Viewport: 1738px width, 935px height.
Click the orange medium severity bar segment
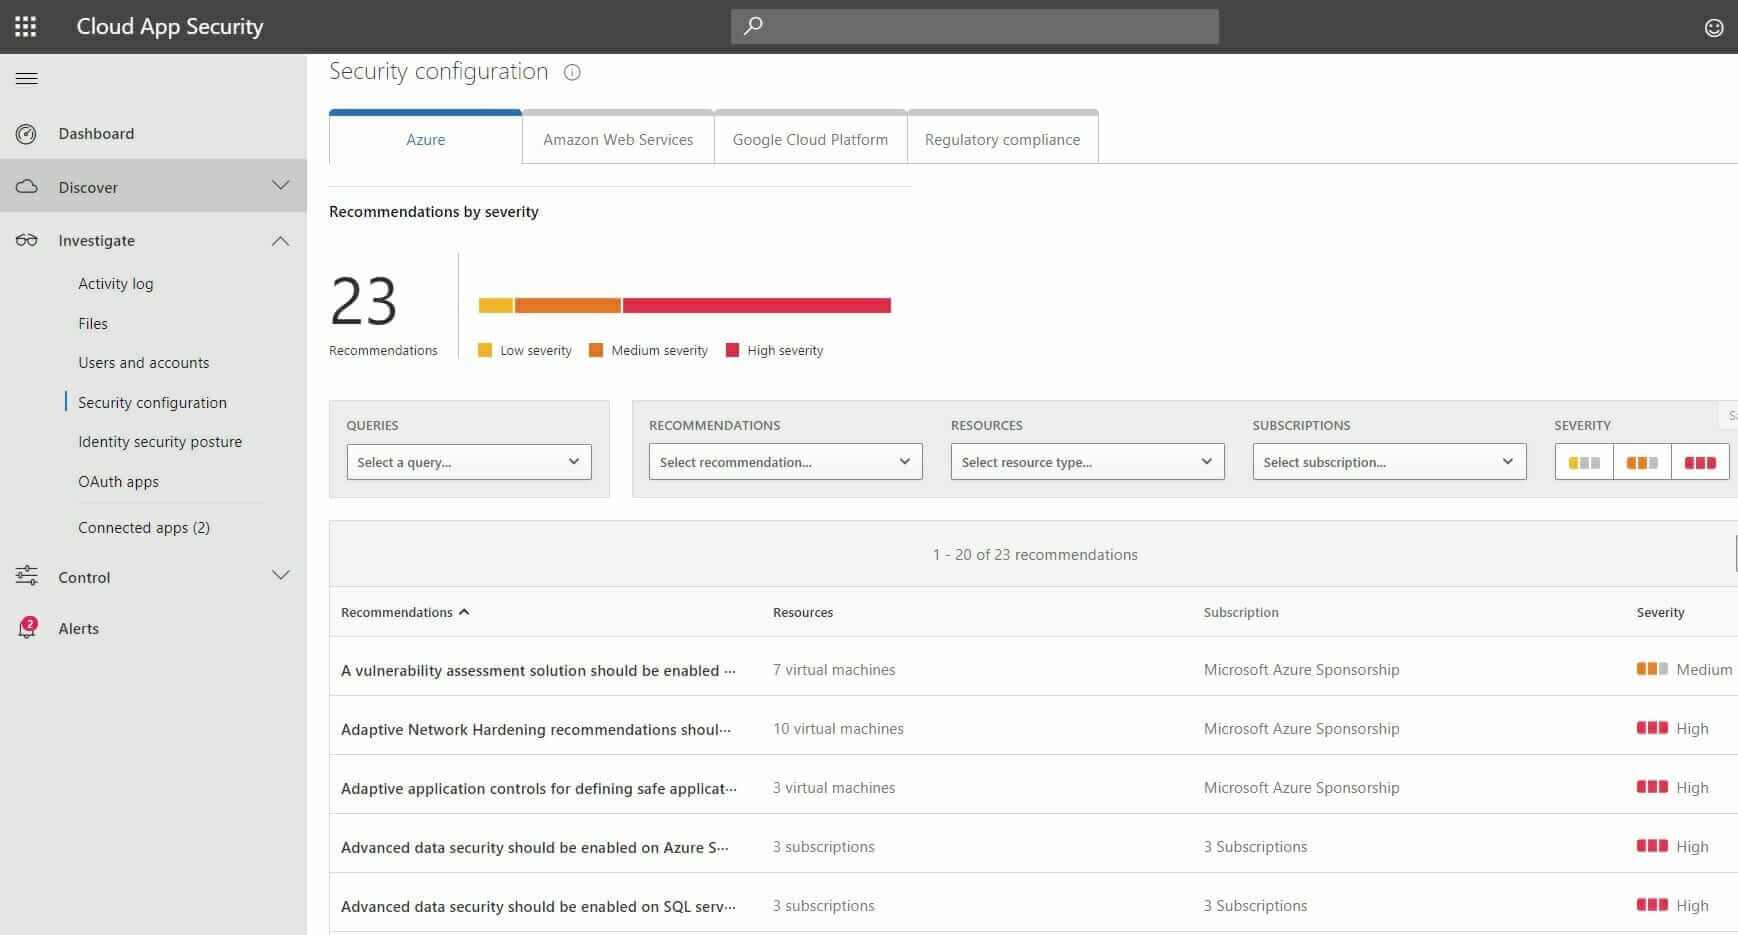point(568,306)
